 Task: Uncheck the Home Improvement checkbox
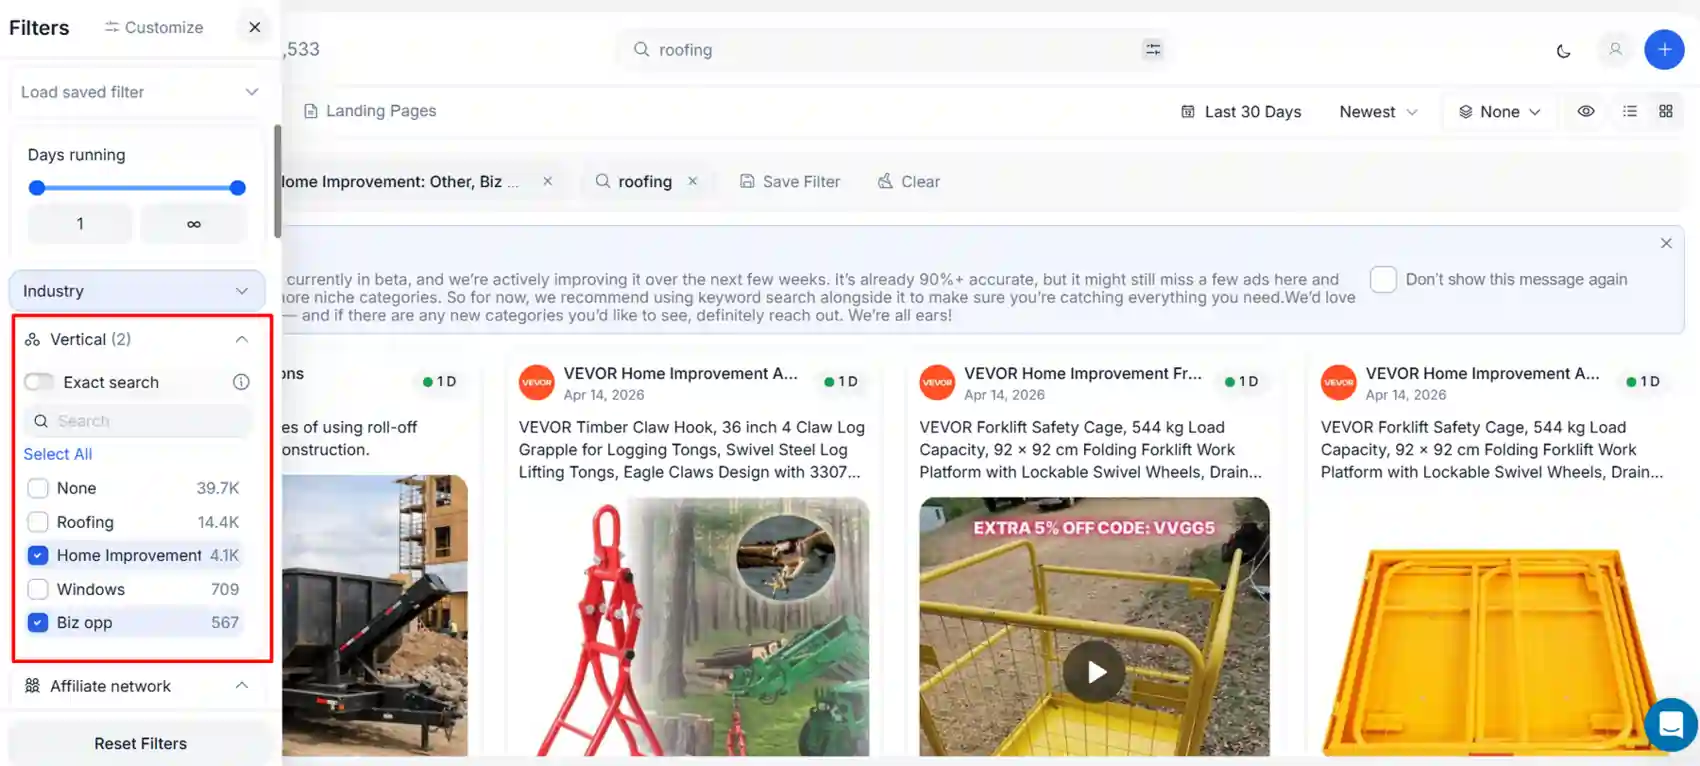click(x=38, y=555)
